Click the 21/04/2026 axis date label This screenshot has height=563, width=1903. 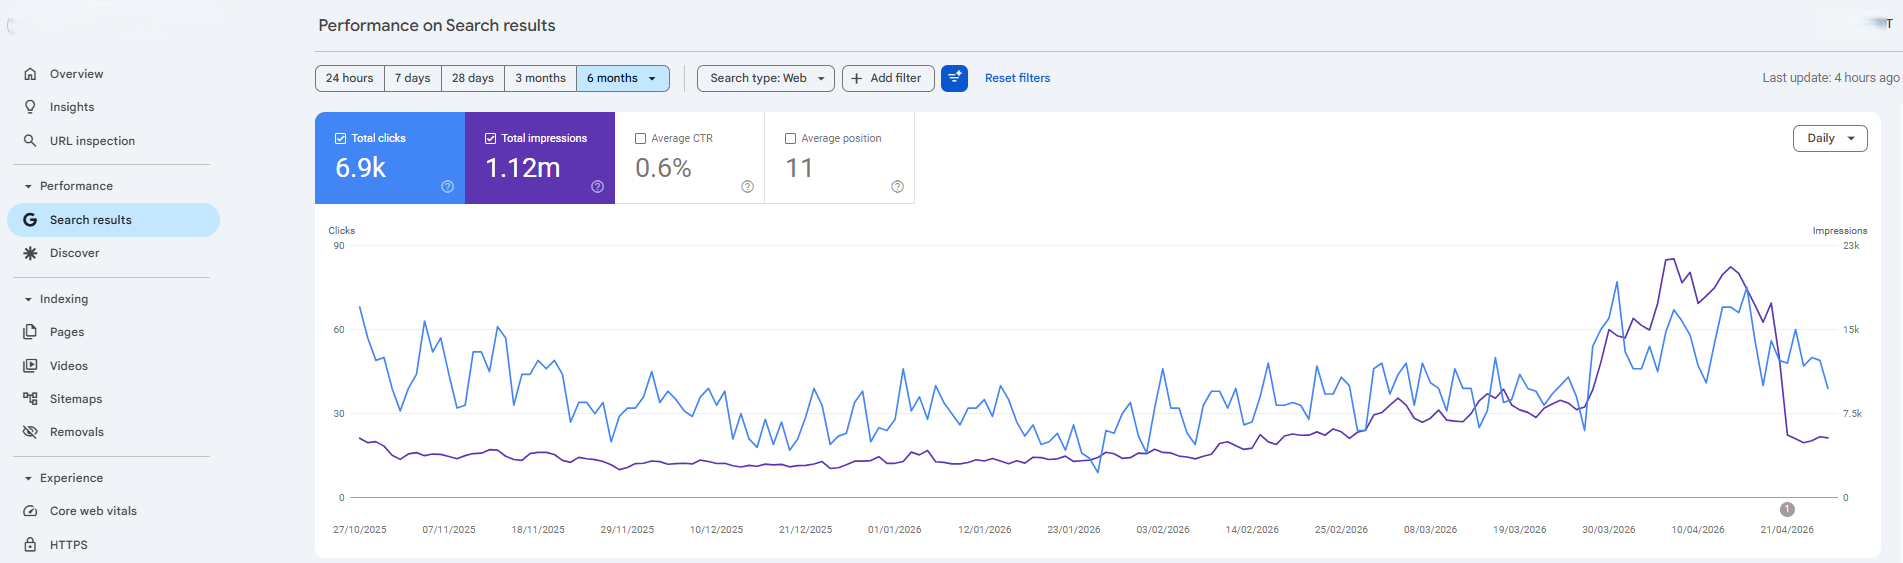click(1787, 530)
